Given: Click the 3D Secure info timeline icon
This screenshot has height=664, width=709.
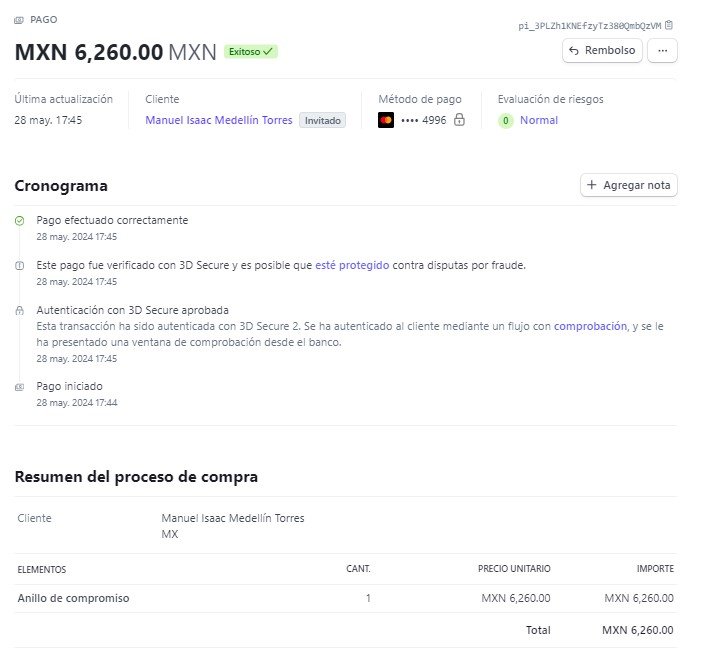Looking at the screenshot, I should pyautogui.click(x=19, y=266).
